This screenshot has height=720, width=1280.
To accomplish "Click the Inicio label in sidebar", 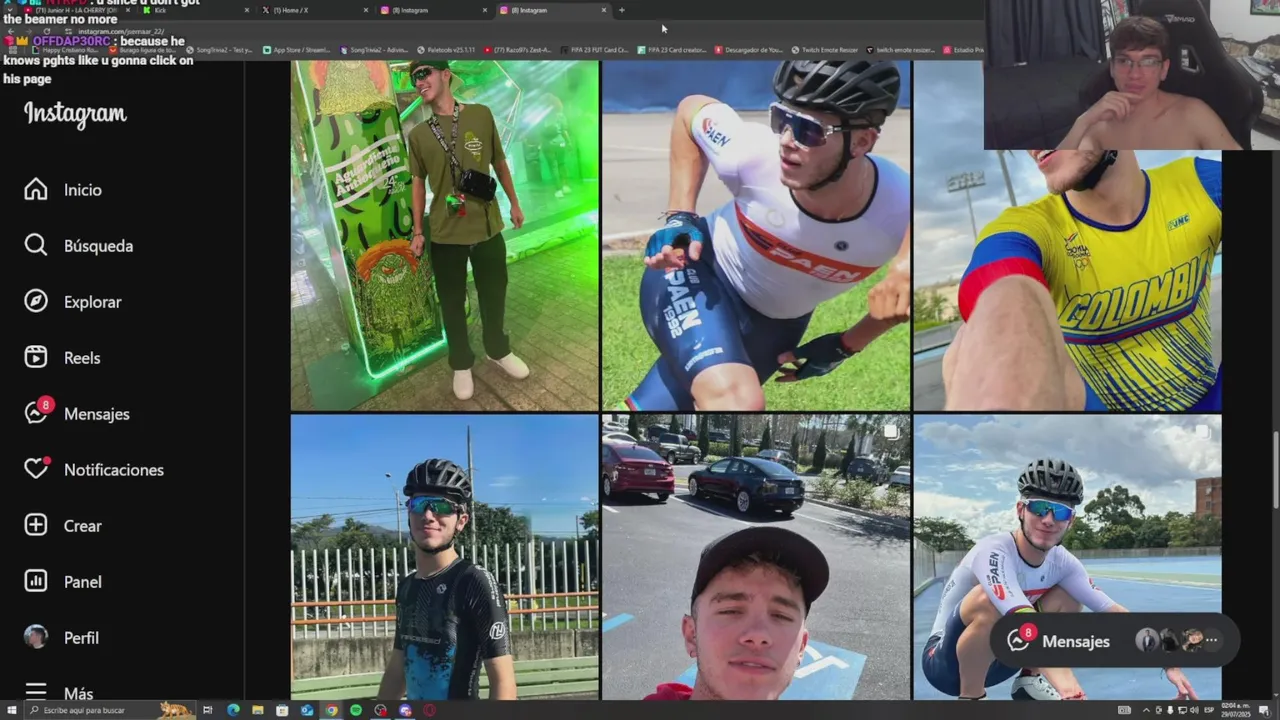I will tap(83, 190).
